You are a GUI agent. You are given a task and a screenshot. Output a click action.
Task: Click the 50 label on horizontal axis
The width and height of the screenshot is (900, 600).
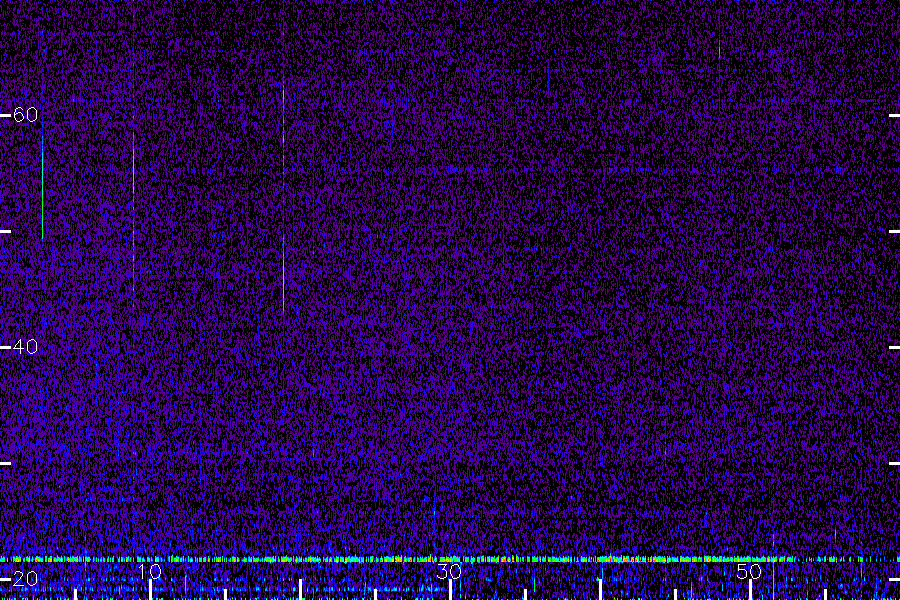pos(749,571)
